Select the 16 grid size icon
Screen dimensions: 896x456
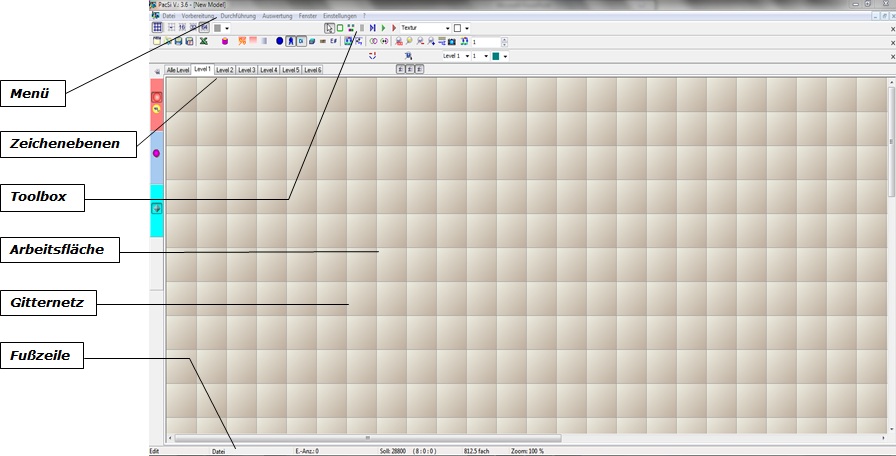click(182, 27)
